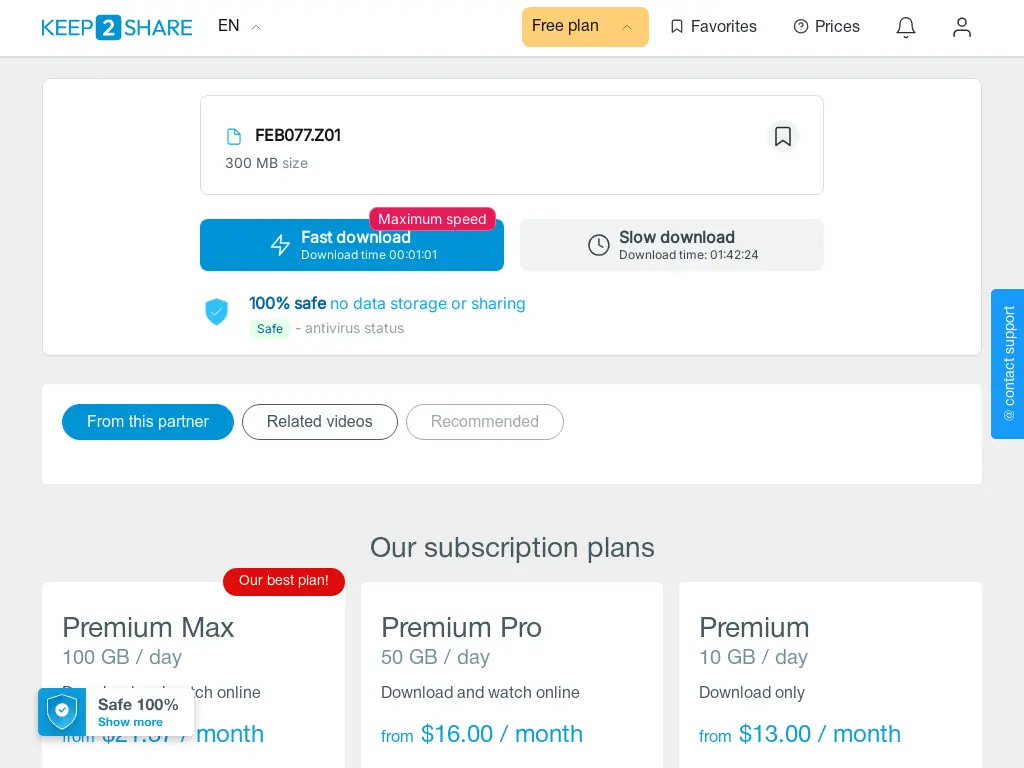This screenshot has height=768, width=1024.
Task: Go to the Prices page
Action: tap(826, 27)
